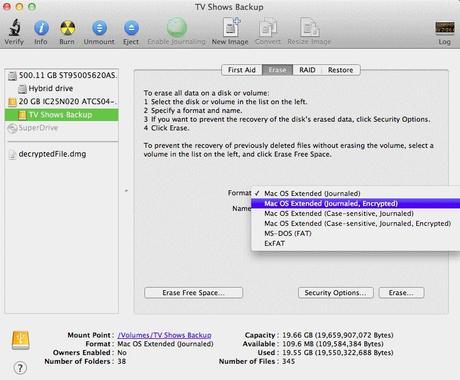Click the Convert toolbar icon
Screen dimensions: 460x380
(268, 27)
